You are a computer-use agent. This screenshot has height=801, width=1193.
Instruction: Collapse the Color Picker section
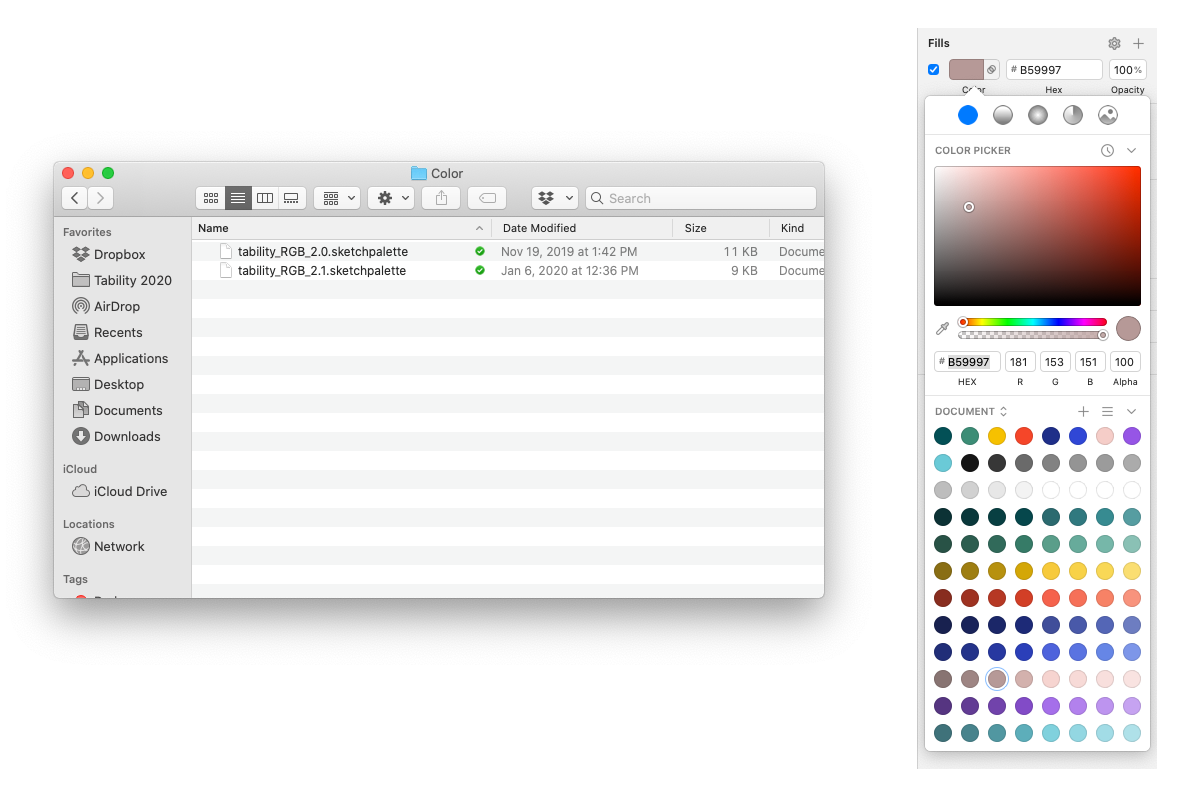1131,151
